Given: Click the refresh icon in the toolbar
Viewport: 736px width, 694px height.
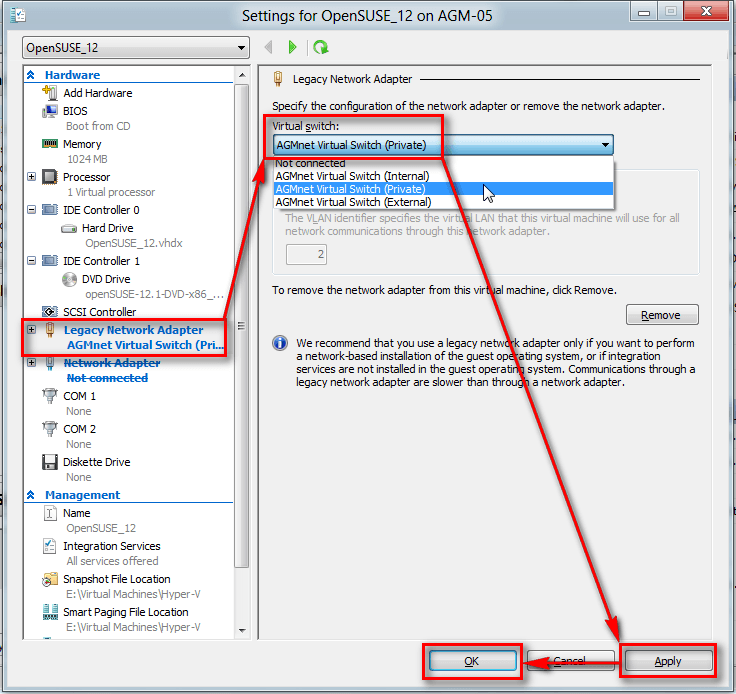Looking at the screenshot, I should coord(320,47).
